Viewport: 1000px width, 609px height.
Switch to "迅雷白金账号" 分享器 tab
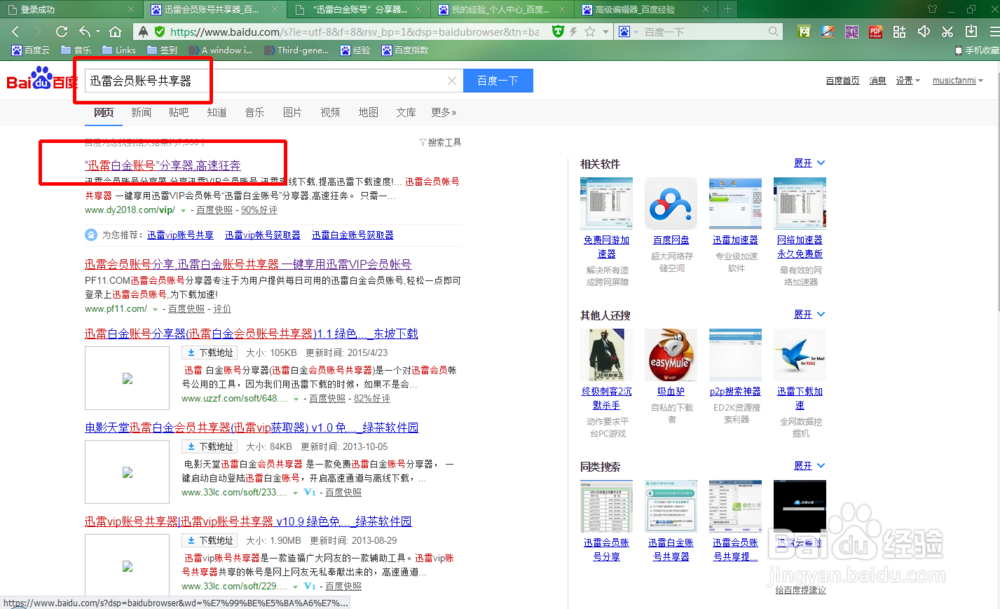(x=359, y=10)
